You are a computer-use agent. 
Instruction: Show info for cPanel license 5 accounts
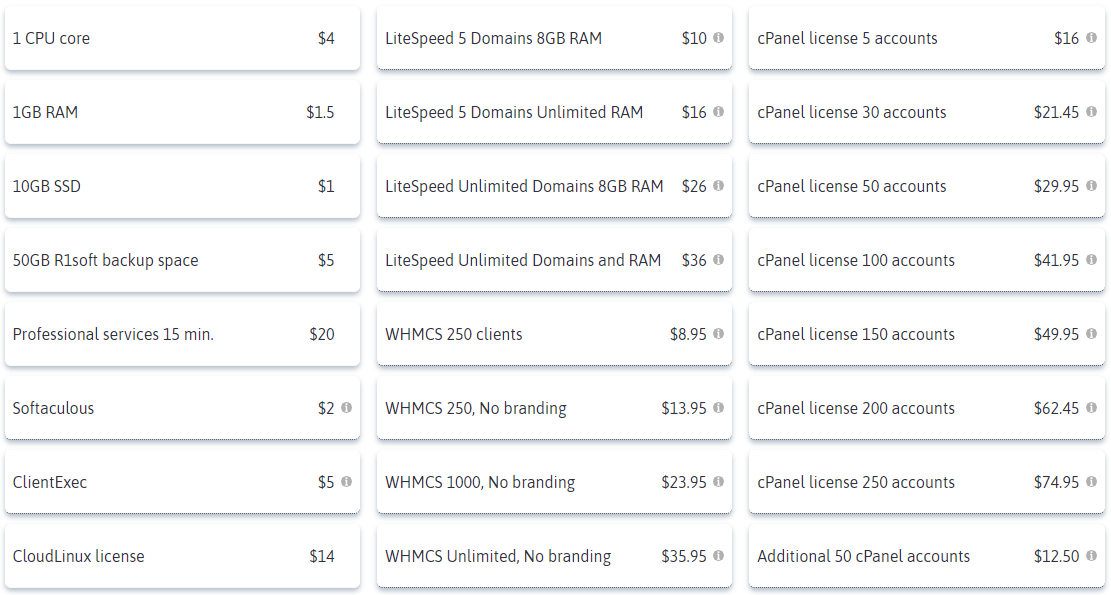point(1091,38)
